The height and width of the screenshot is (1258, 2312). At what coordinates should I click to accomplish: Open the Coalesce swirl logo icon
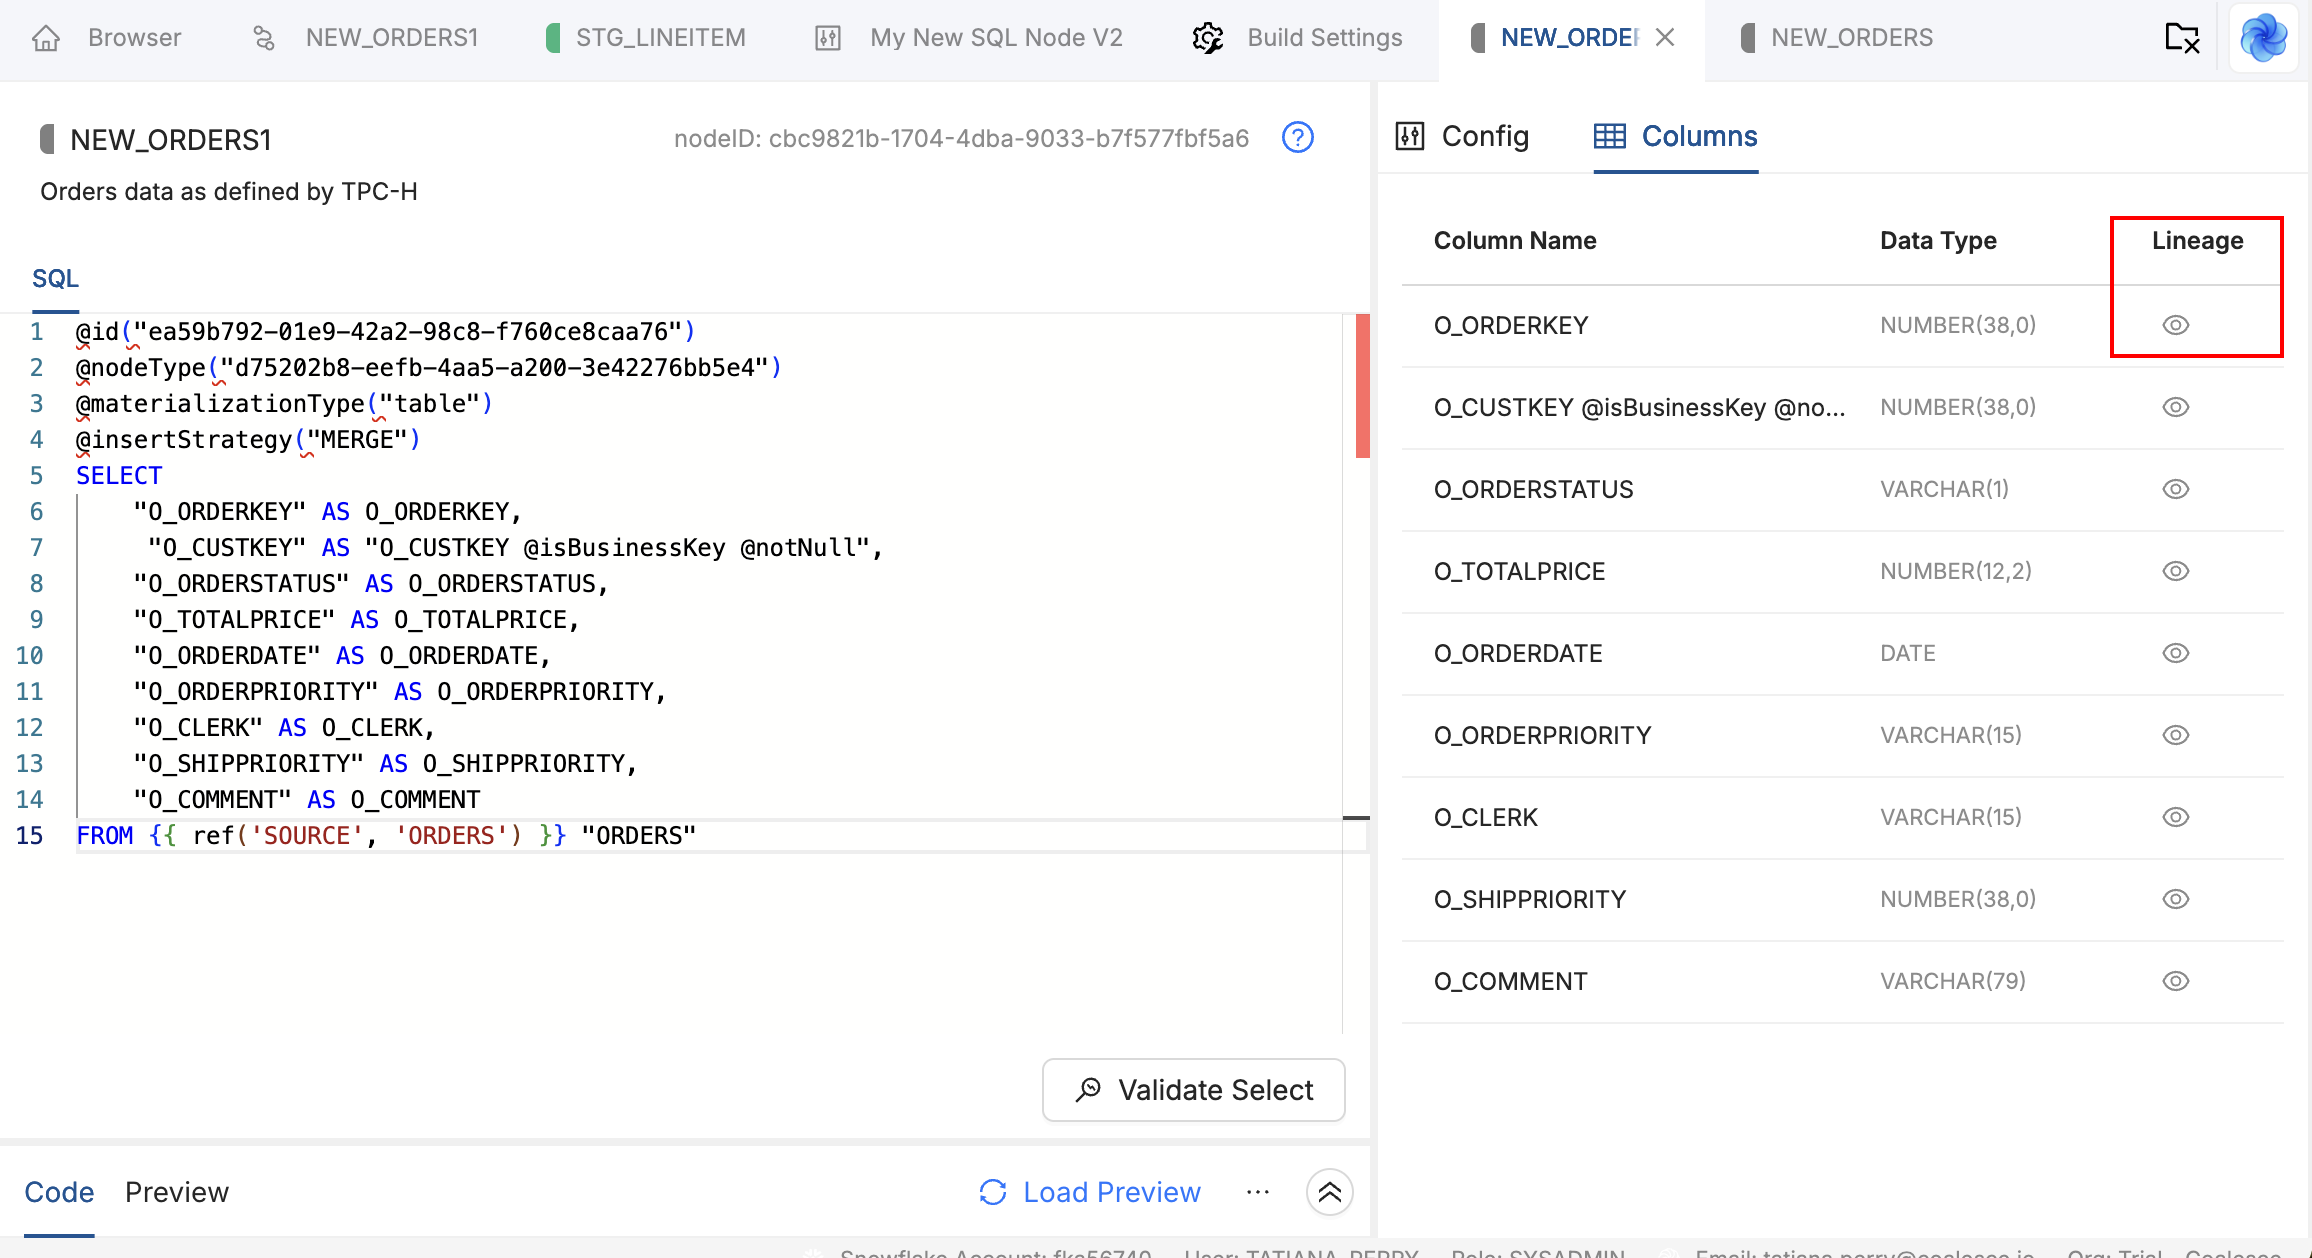tap(2263, 38)
